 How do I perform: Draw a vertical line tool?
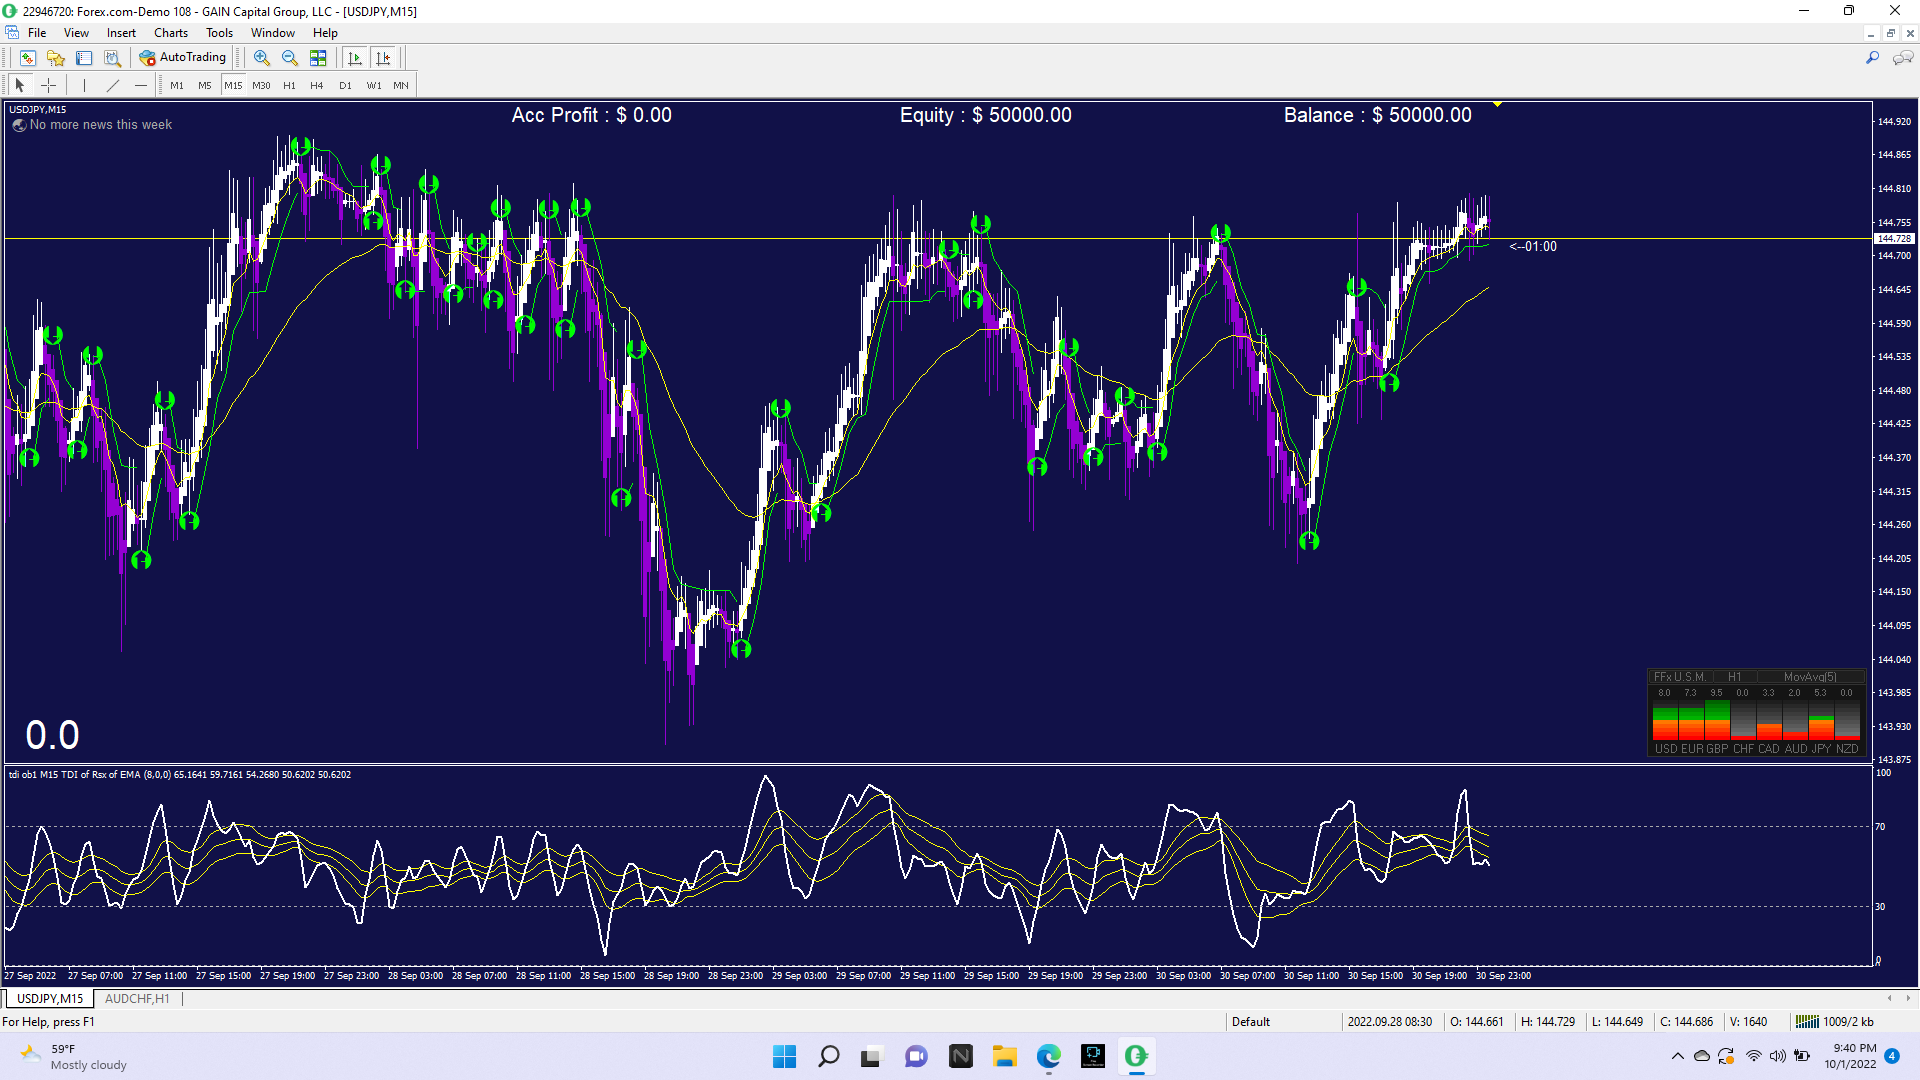coord(84,85)
